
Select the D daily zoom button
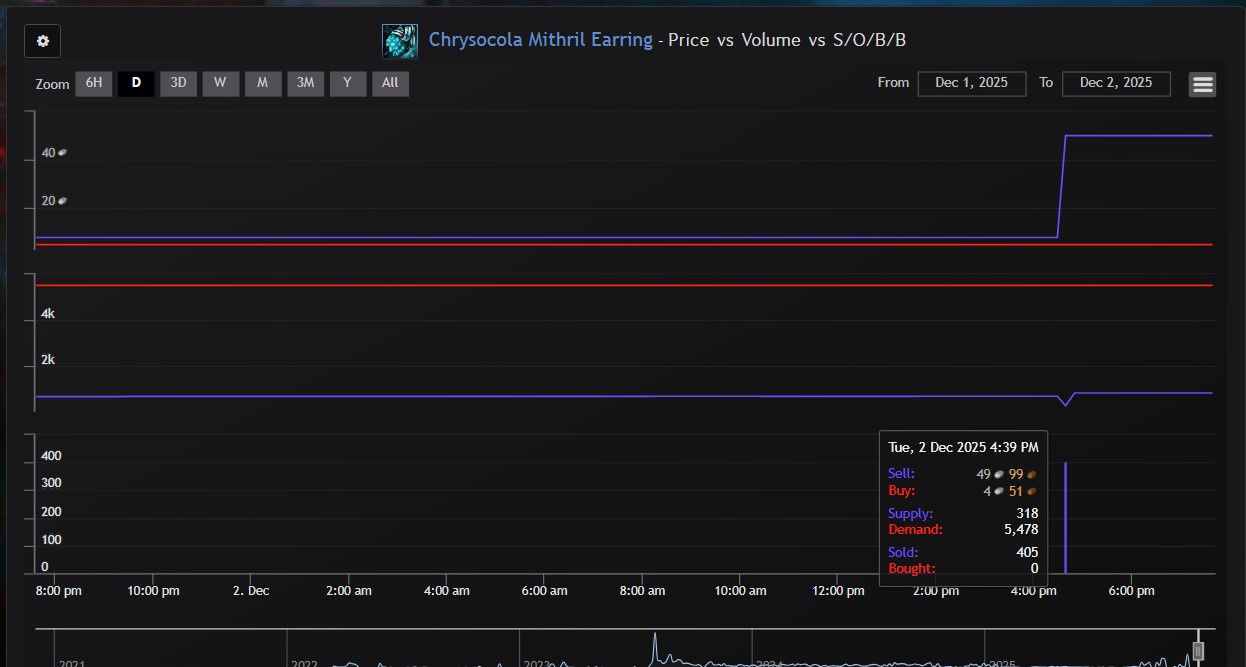tap(136, 83)
